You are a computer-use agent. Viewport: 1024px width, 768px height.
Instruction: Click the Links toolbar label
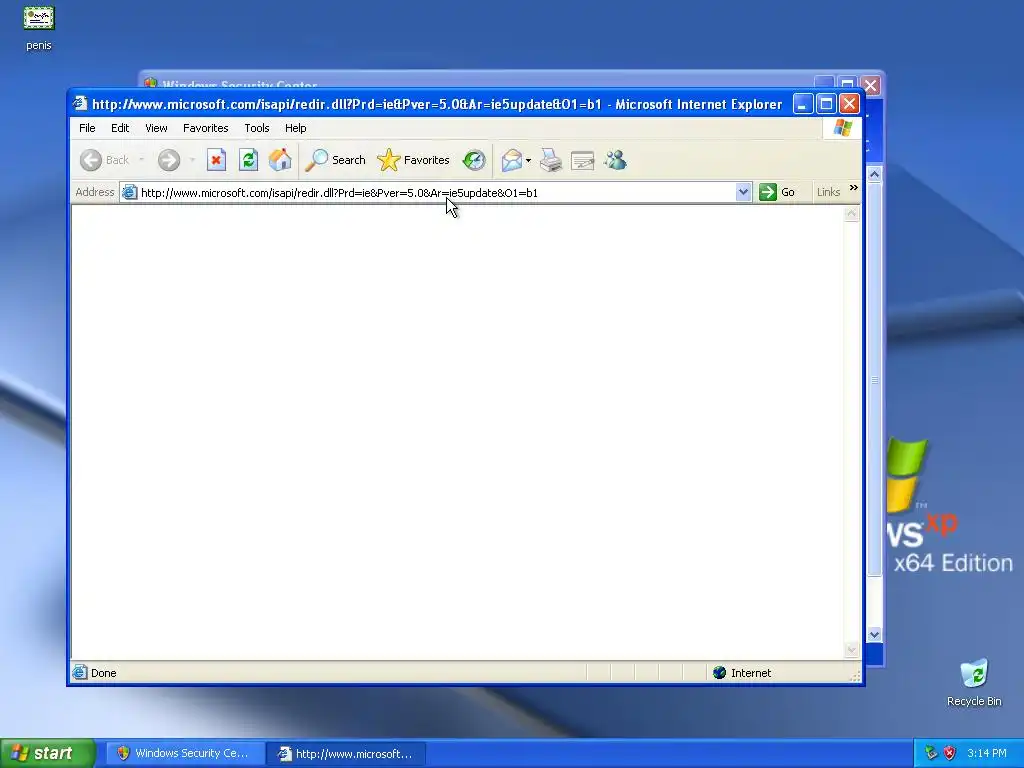(828, 192)
